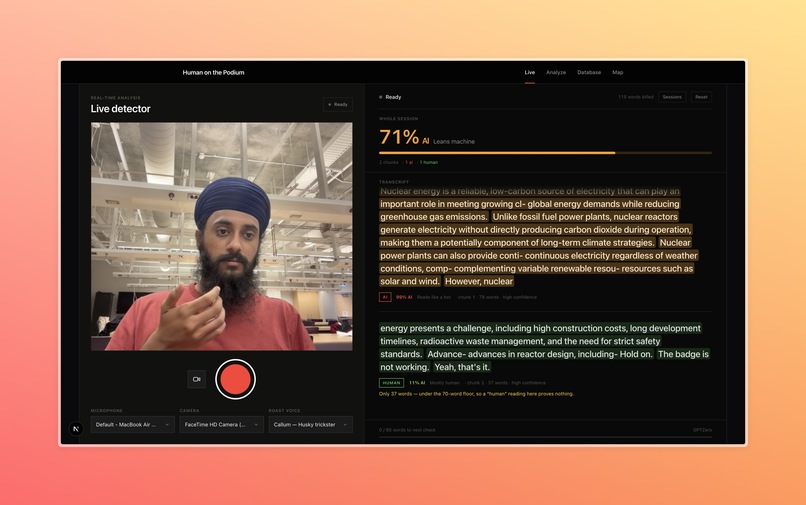Image resolution: width=806 pixels, height=505 pixels.
Task: Click the '0 / 80 words to next check' text
Action: coord(407,430)
